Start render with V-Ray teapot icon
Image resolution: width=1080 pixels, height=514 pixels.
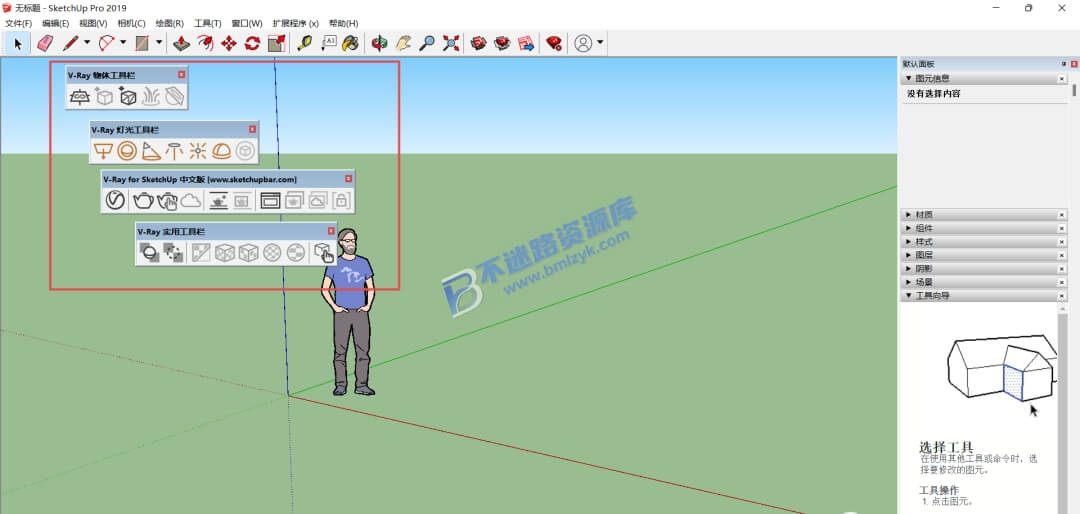(143, 201)
